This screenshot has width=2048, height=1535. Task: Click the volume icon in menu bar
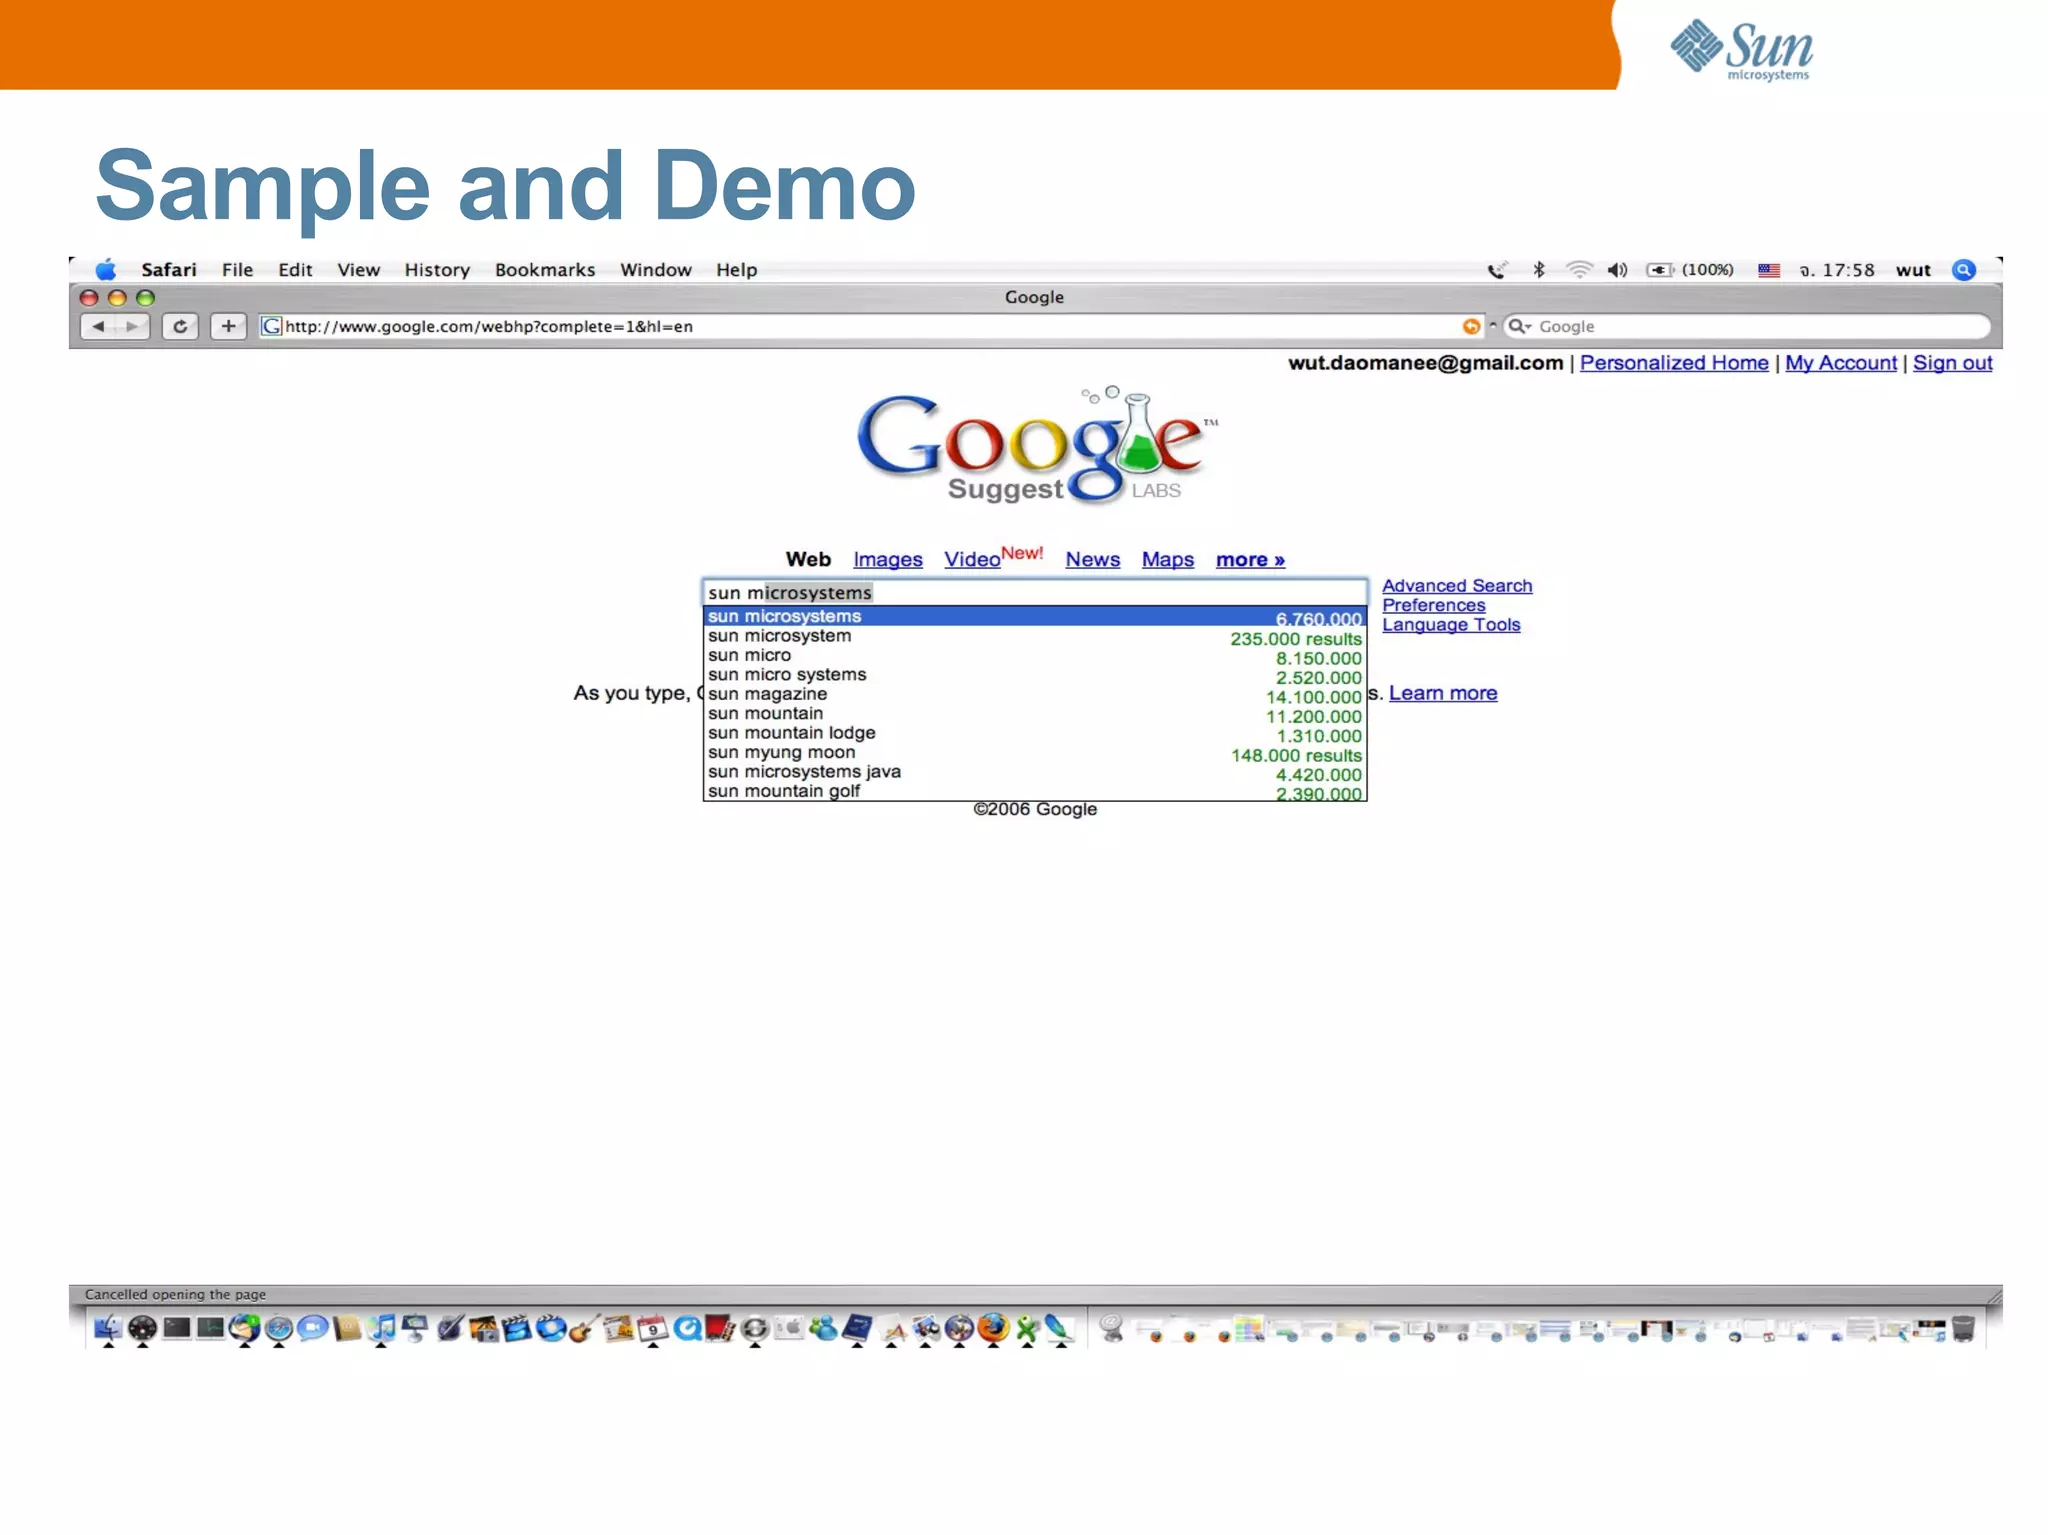[1618, 270]
